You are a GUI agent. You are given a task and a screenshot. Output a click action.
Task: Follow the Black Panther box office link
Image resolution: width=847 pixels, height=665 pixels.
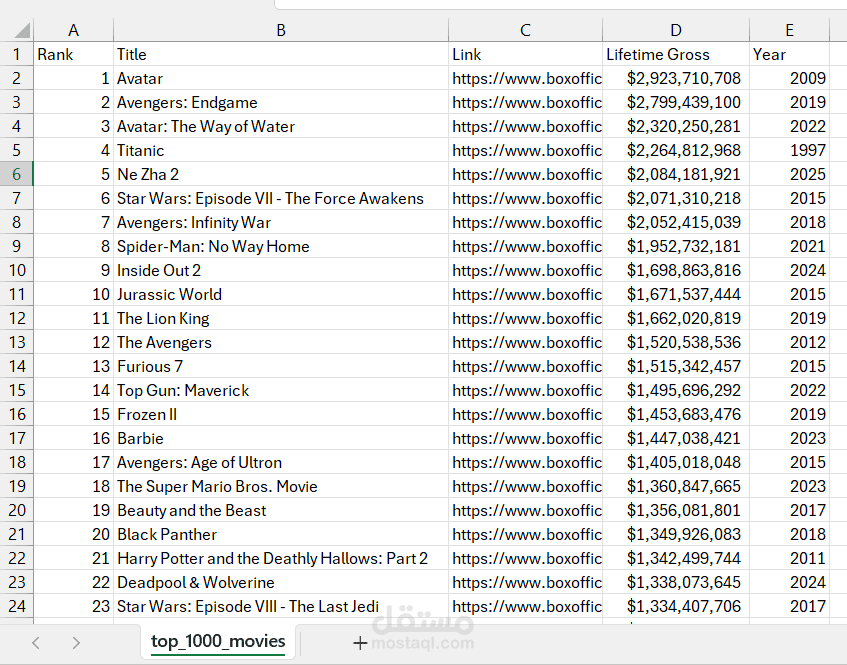(526, 534)
